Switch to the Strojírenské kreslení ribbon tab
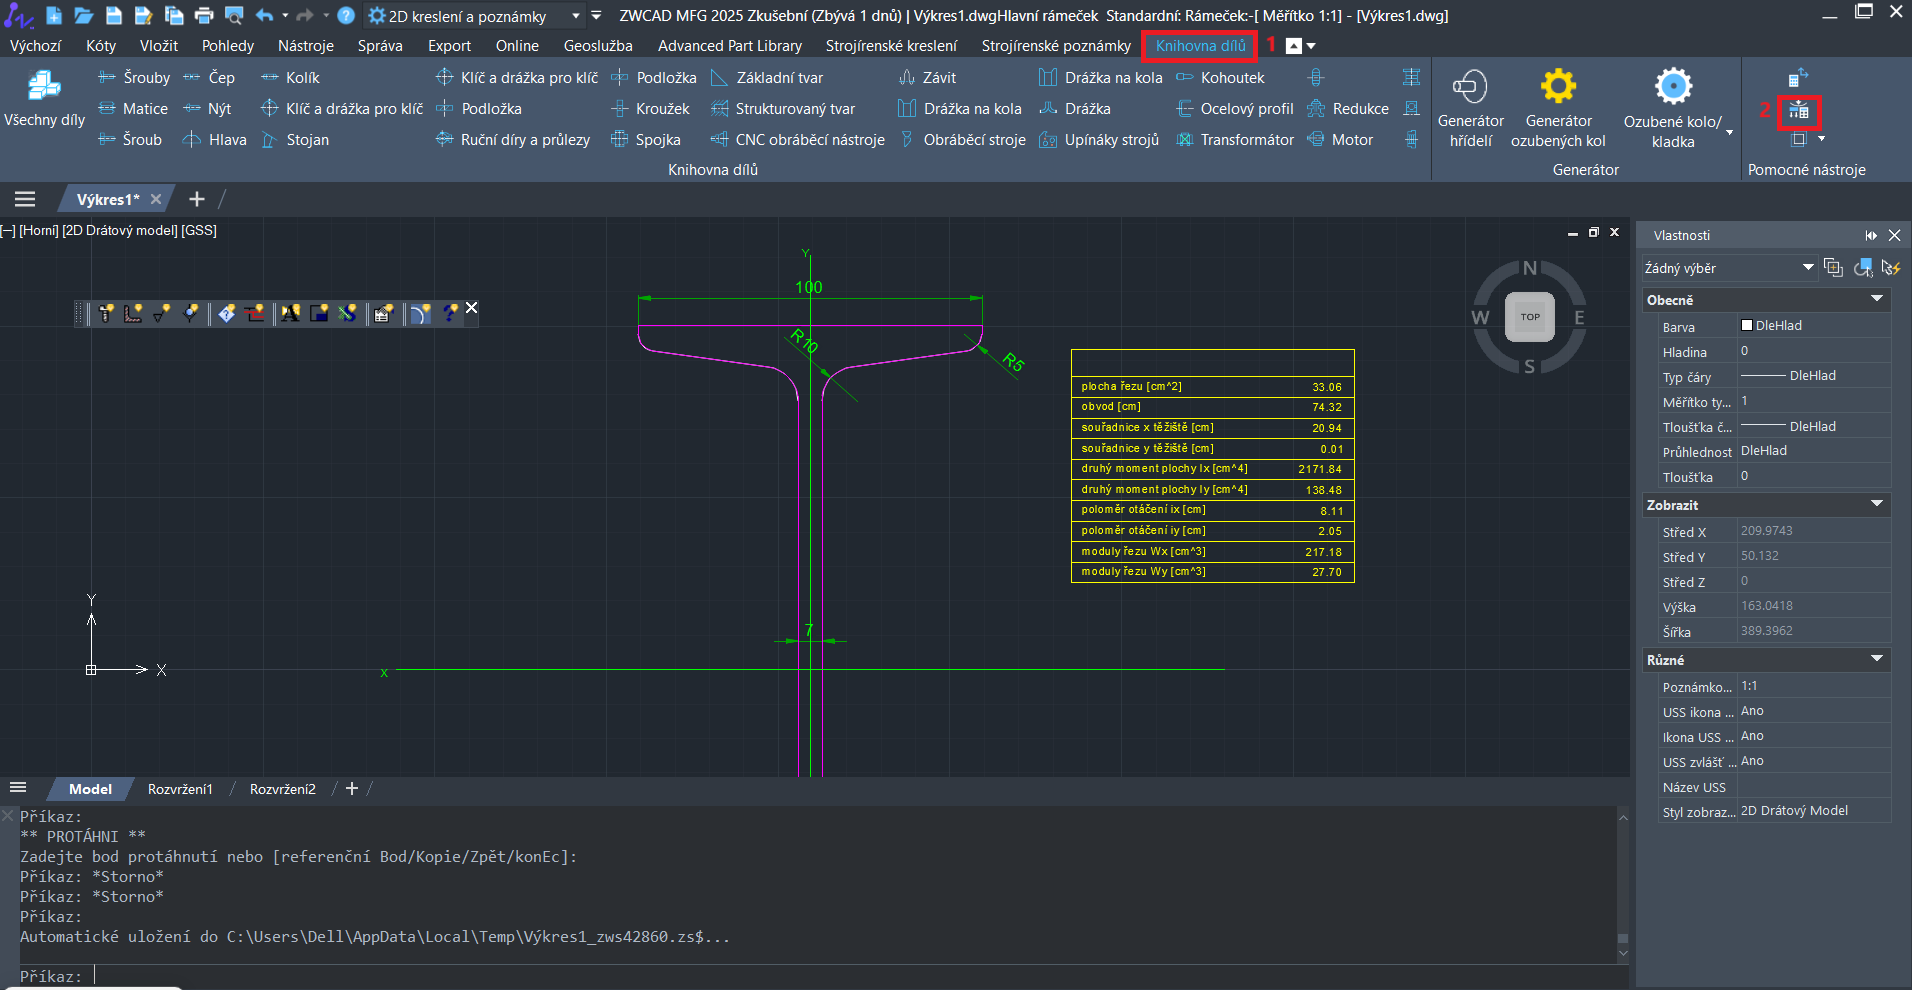This screenshot has height=990, width=1912. [891, 46]
